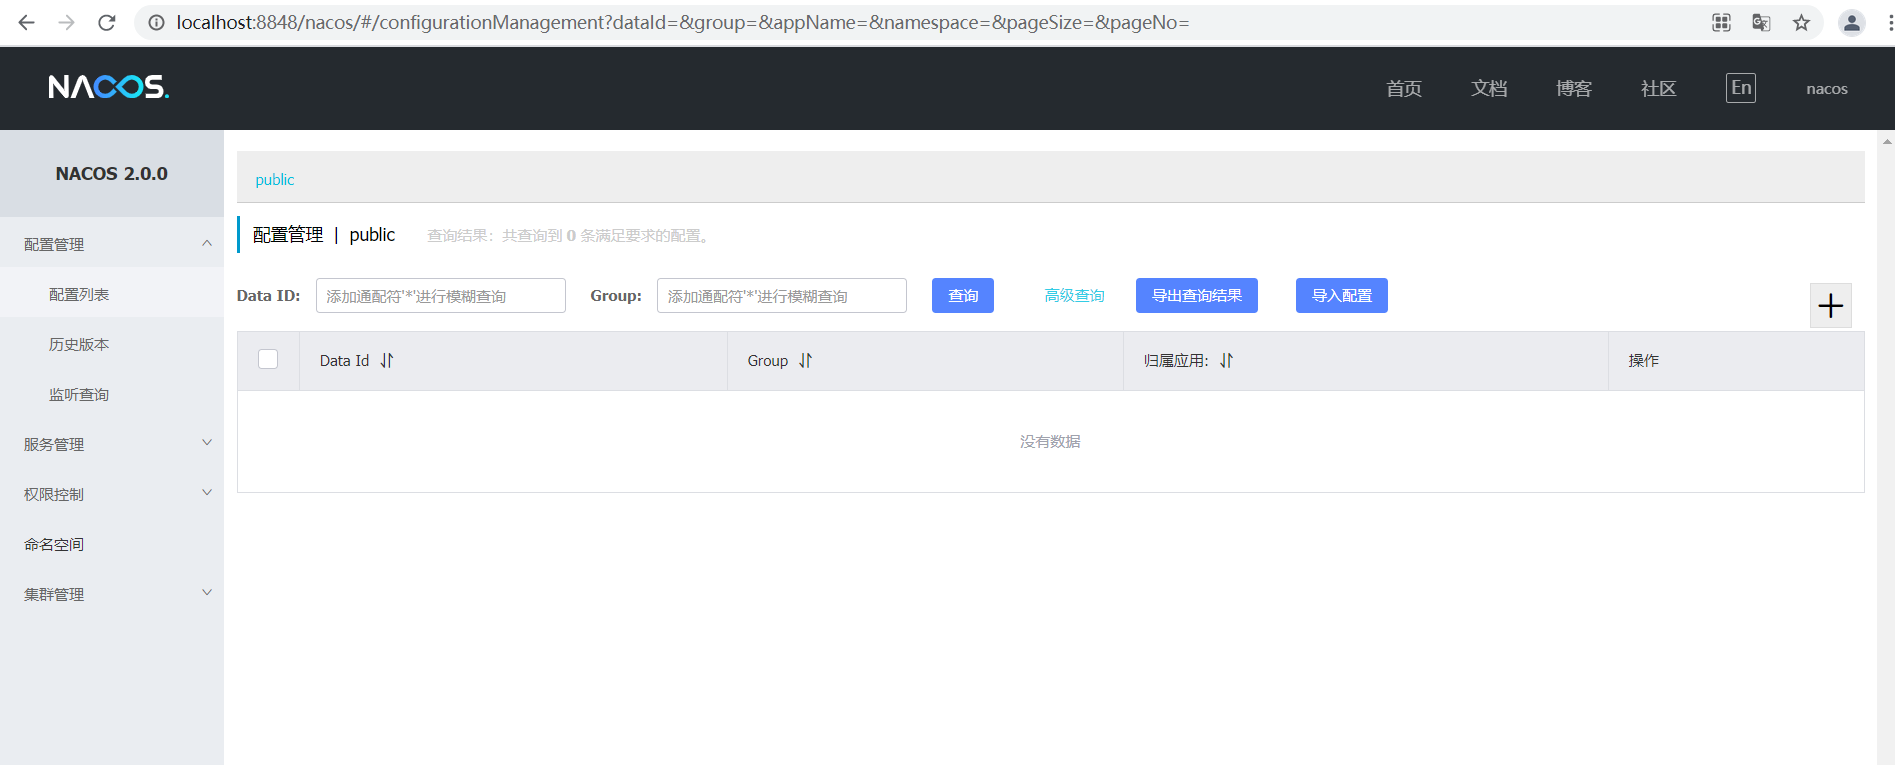Select the public namespace tab
Viewport: 1895px width, 765px height.
point(275,179)
